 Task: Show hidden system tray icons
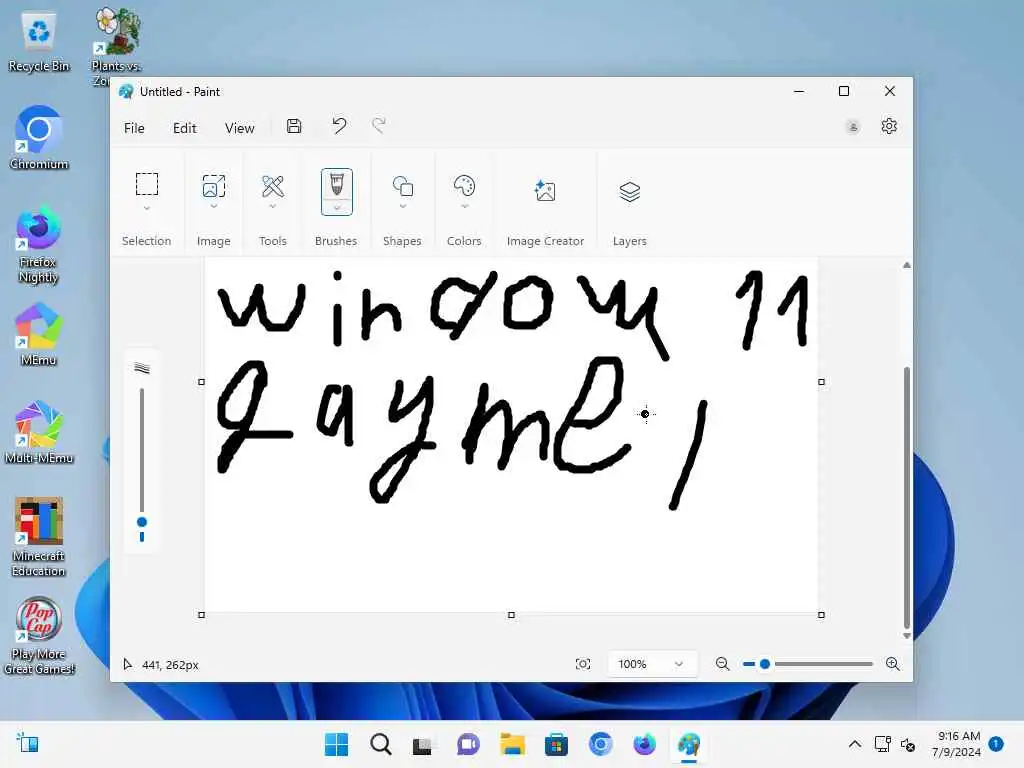[x=854, y=744]
